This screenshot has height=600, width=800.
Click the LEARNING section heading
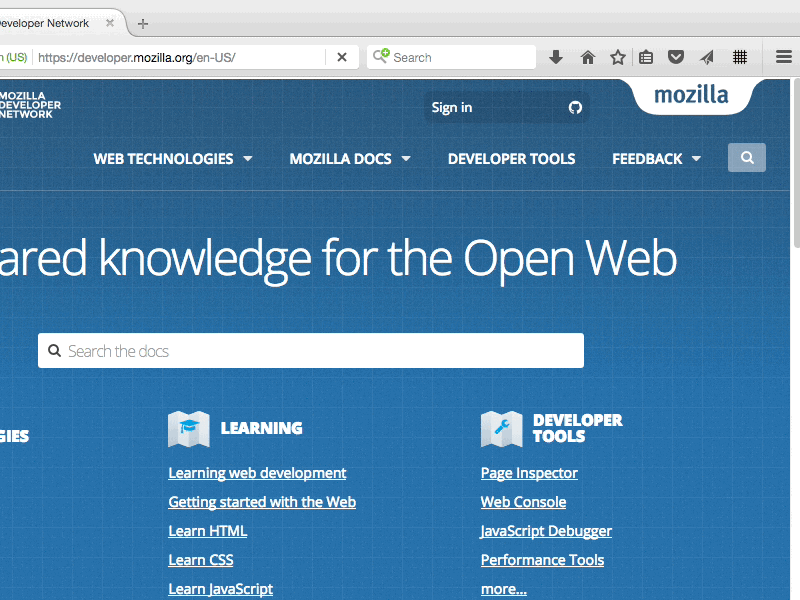[261, 428]
